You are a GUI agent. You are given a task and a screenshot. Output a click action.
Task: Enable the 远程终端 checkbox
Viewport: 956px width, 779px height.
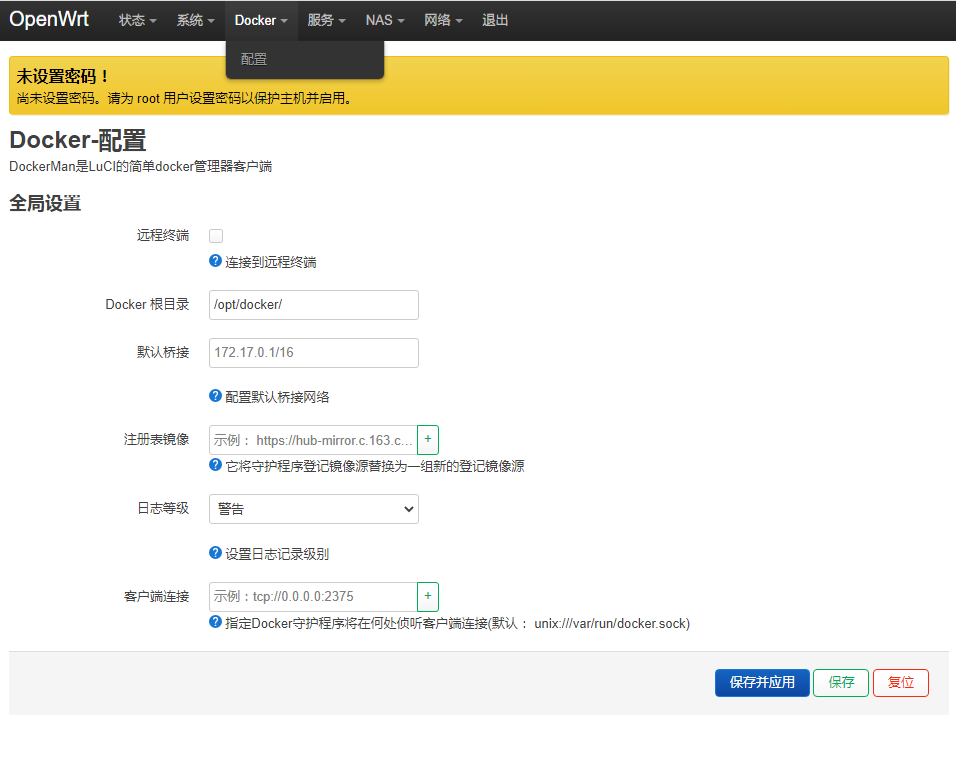click(216, 236)
